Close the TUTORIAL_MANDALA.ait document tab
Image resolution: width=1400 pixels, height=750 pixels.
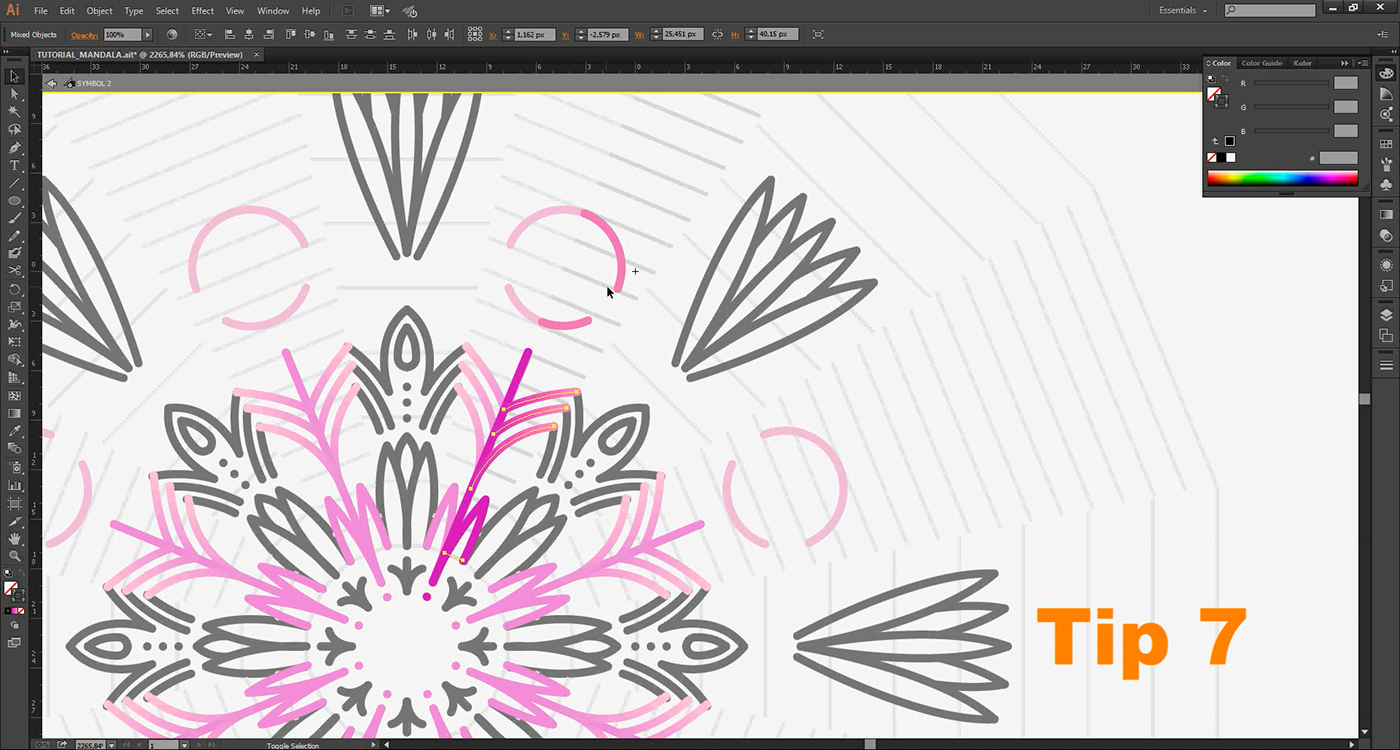258,55
